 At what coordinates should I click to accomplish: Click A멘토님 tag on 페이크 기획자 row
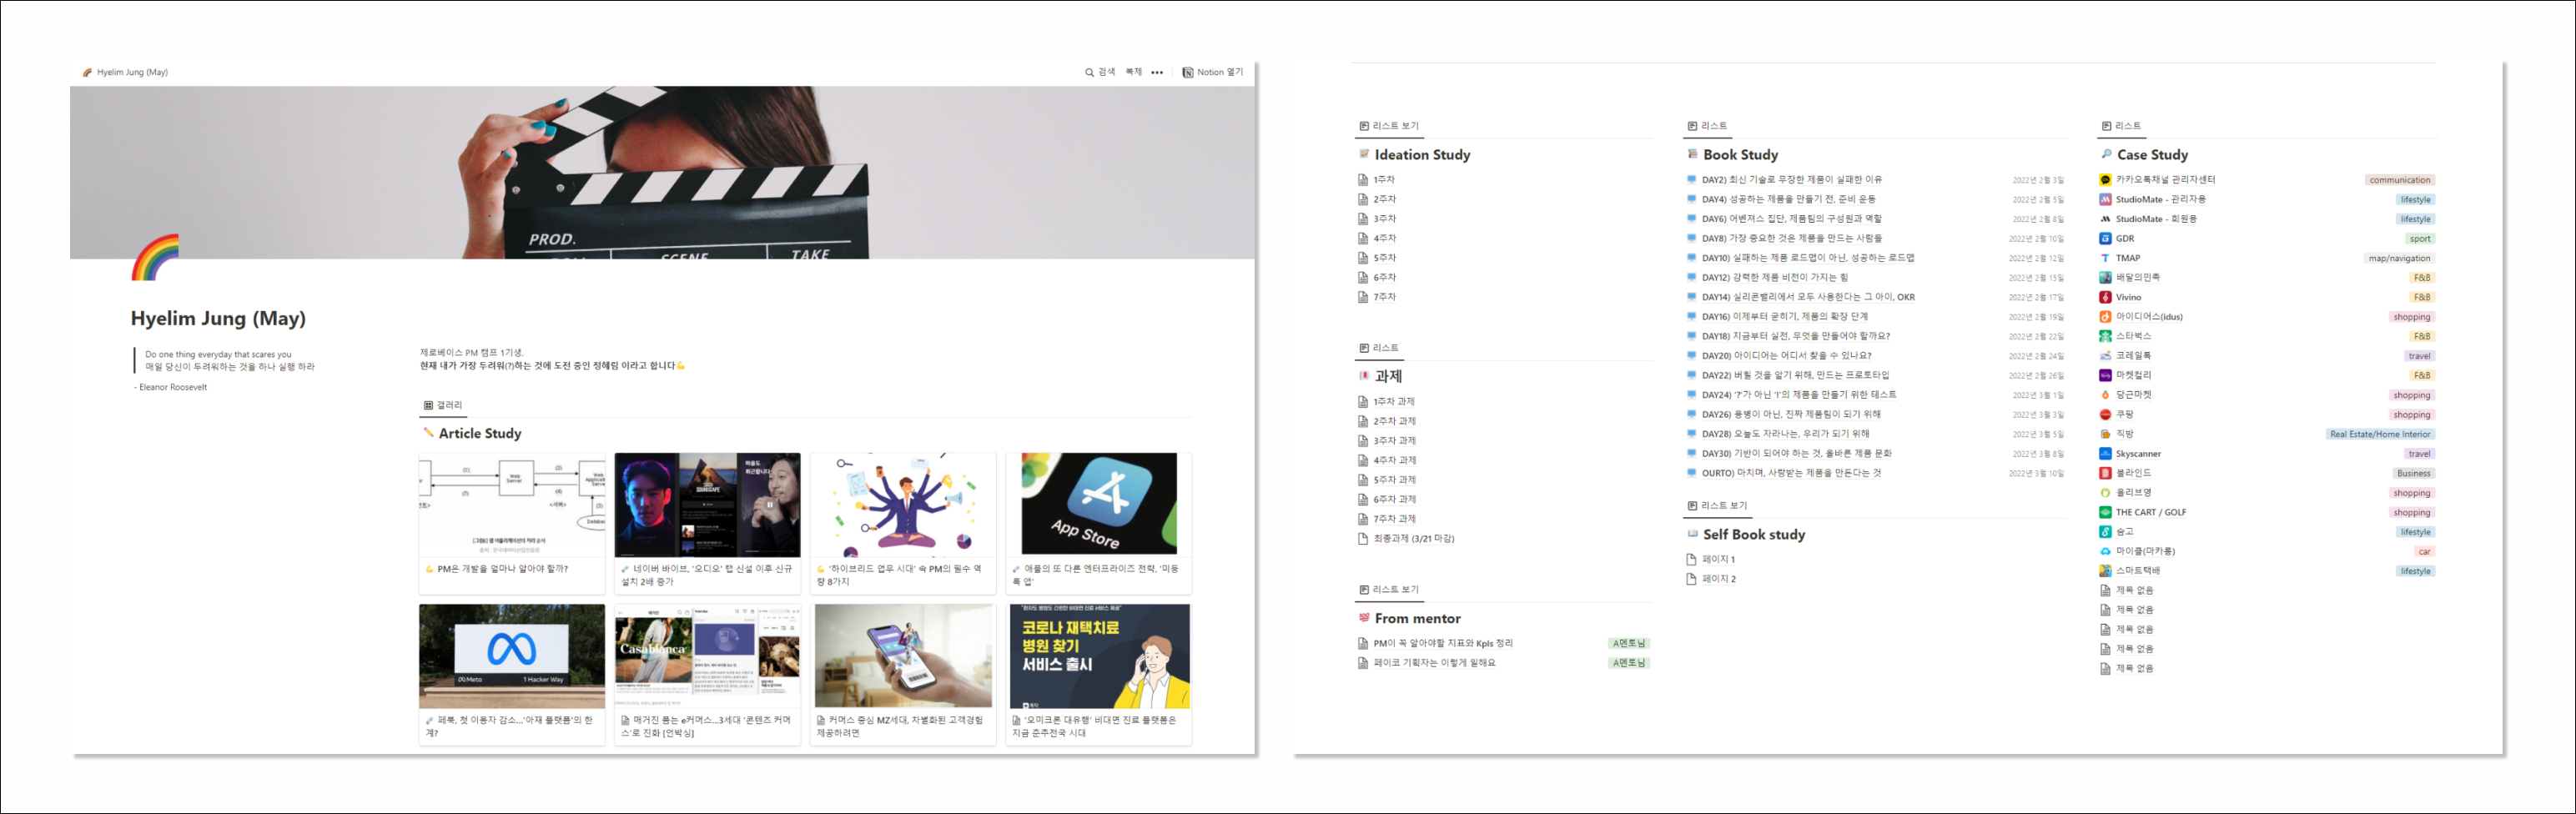[x=1629, y=663]
